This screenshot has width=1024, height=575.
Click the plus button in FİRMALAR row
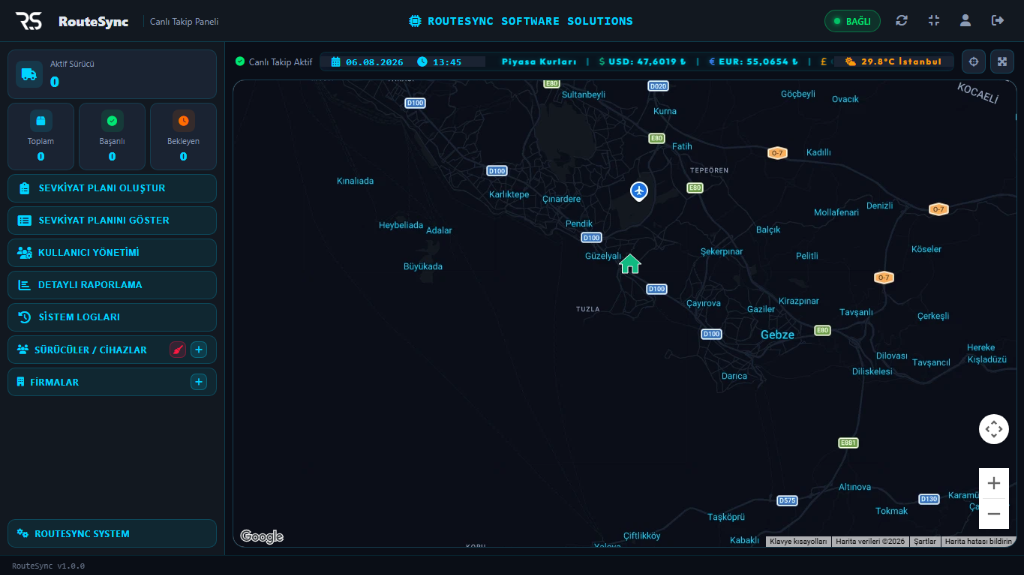[x=199, y=382]
